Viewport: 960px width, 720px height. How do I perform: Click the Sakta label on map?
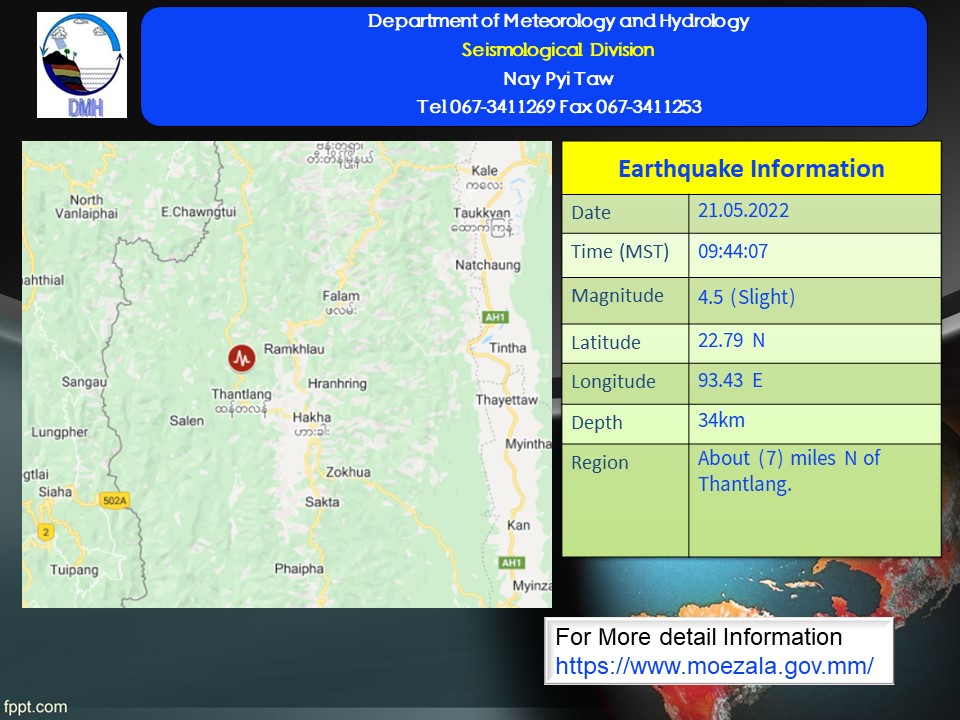[322, 502]
